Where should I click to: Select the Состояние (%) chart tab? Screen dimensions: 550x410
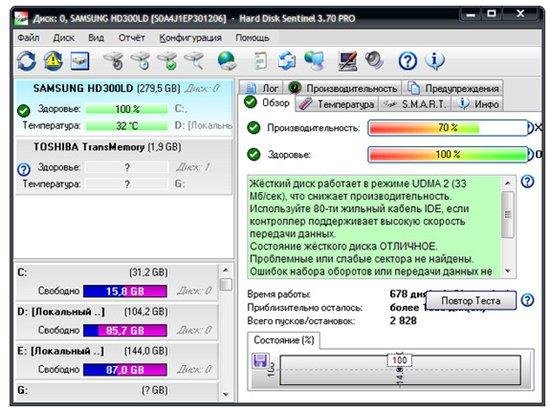284,340
